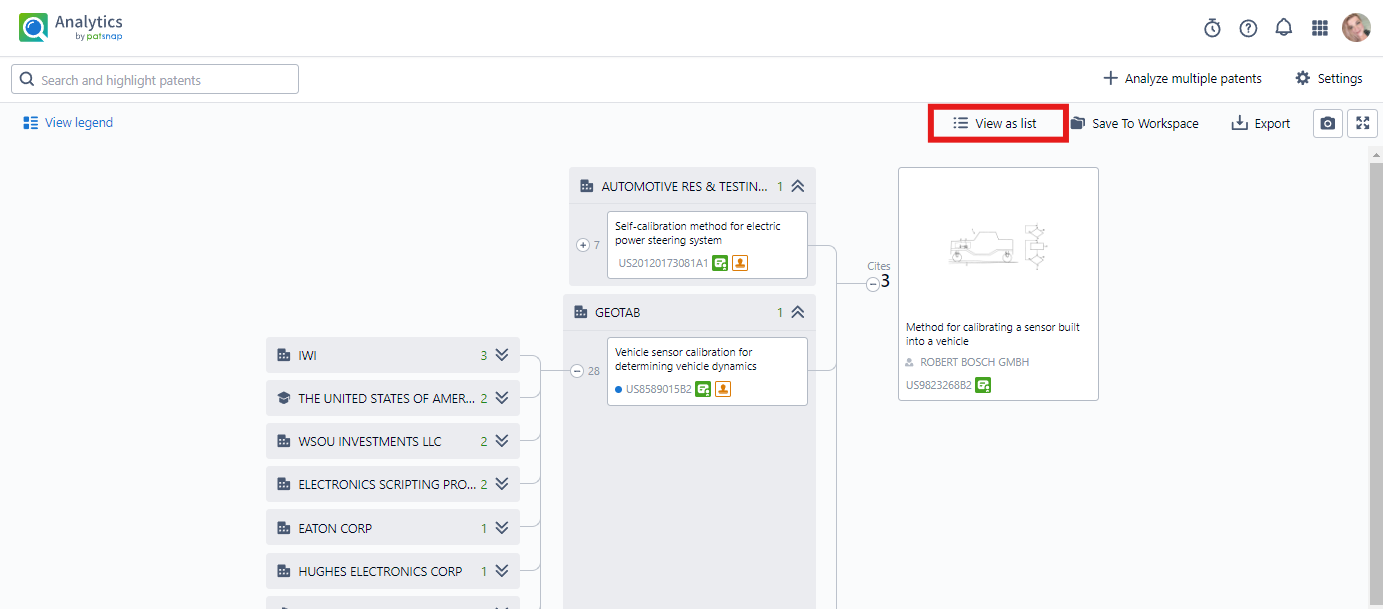1383x609 pixels.
Task: Click the search and highlight patents field
Action: (155, 80)
